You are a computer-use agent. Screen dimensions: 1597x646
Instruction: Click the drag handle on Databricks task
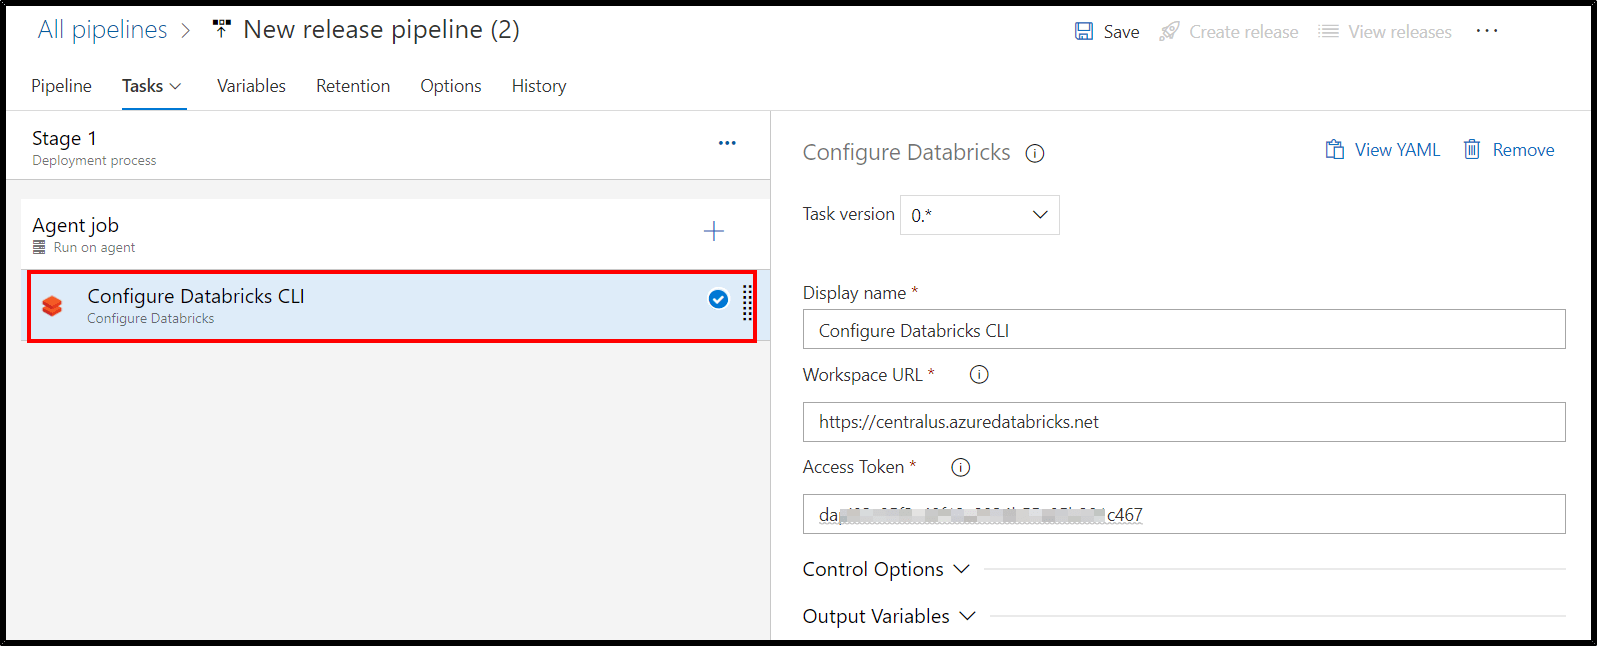[x=747, y=303]
